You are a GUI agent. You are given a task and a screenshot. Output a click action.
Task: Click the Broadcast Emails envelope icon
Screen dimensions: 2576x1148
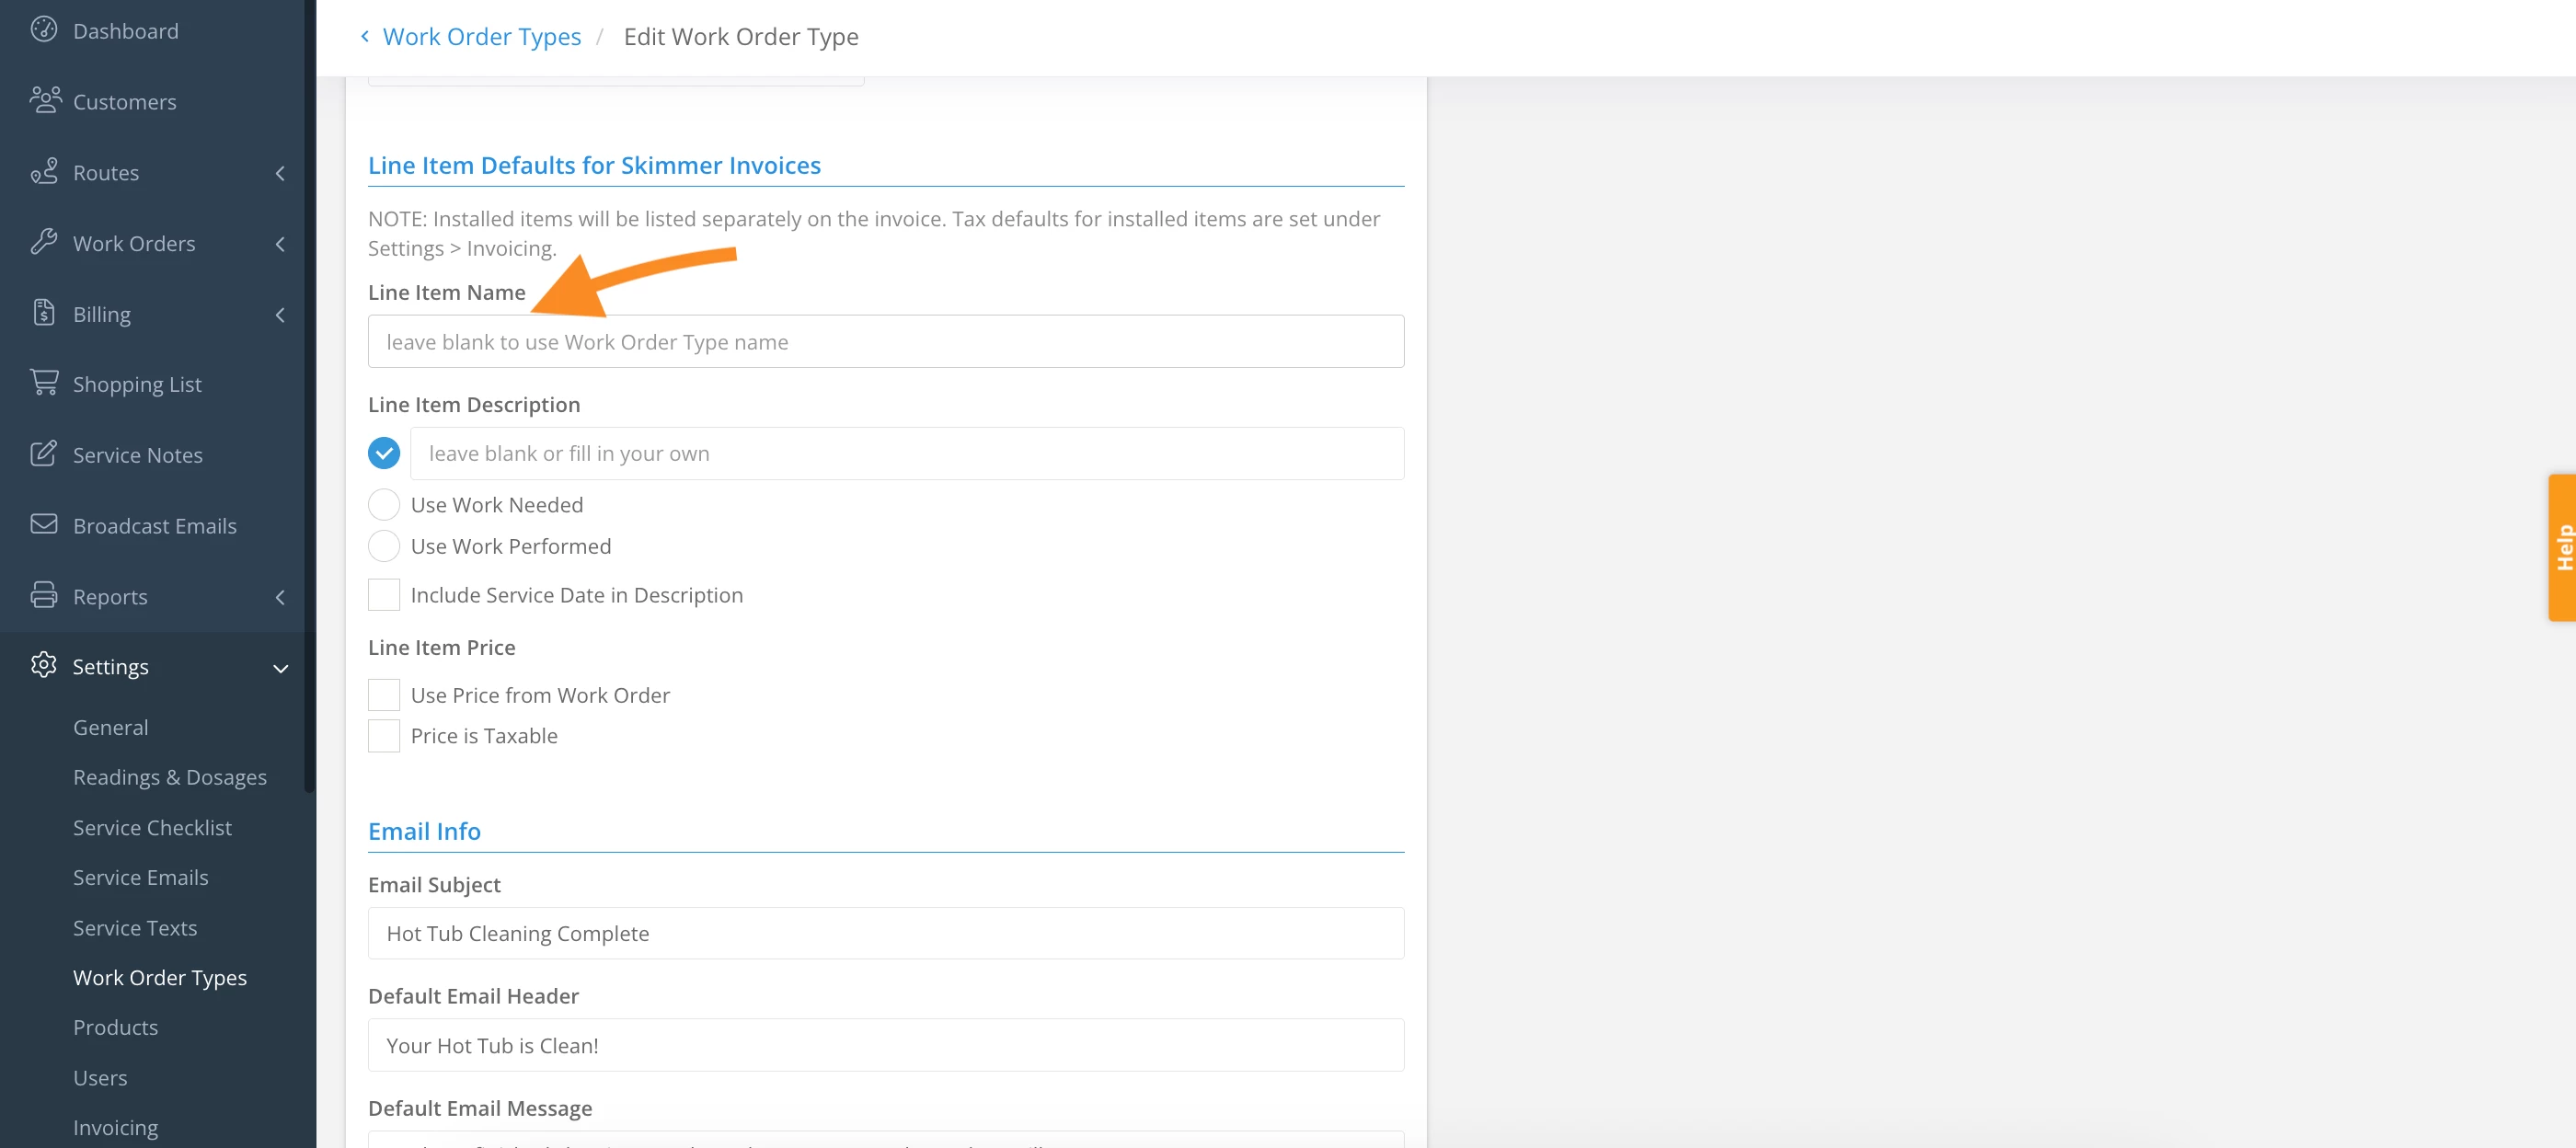click(x=43, y=524)
